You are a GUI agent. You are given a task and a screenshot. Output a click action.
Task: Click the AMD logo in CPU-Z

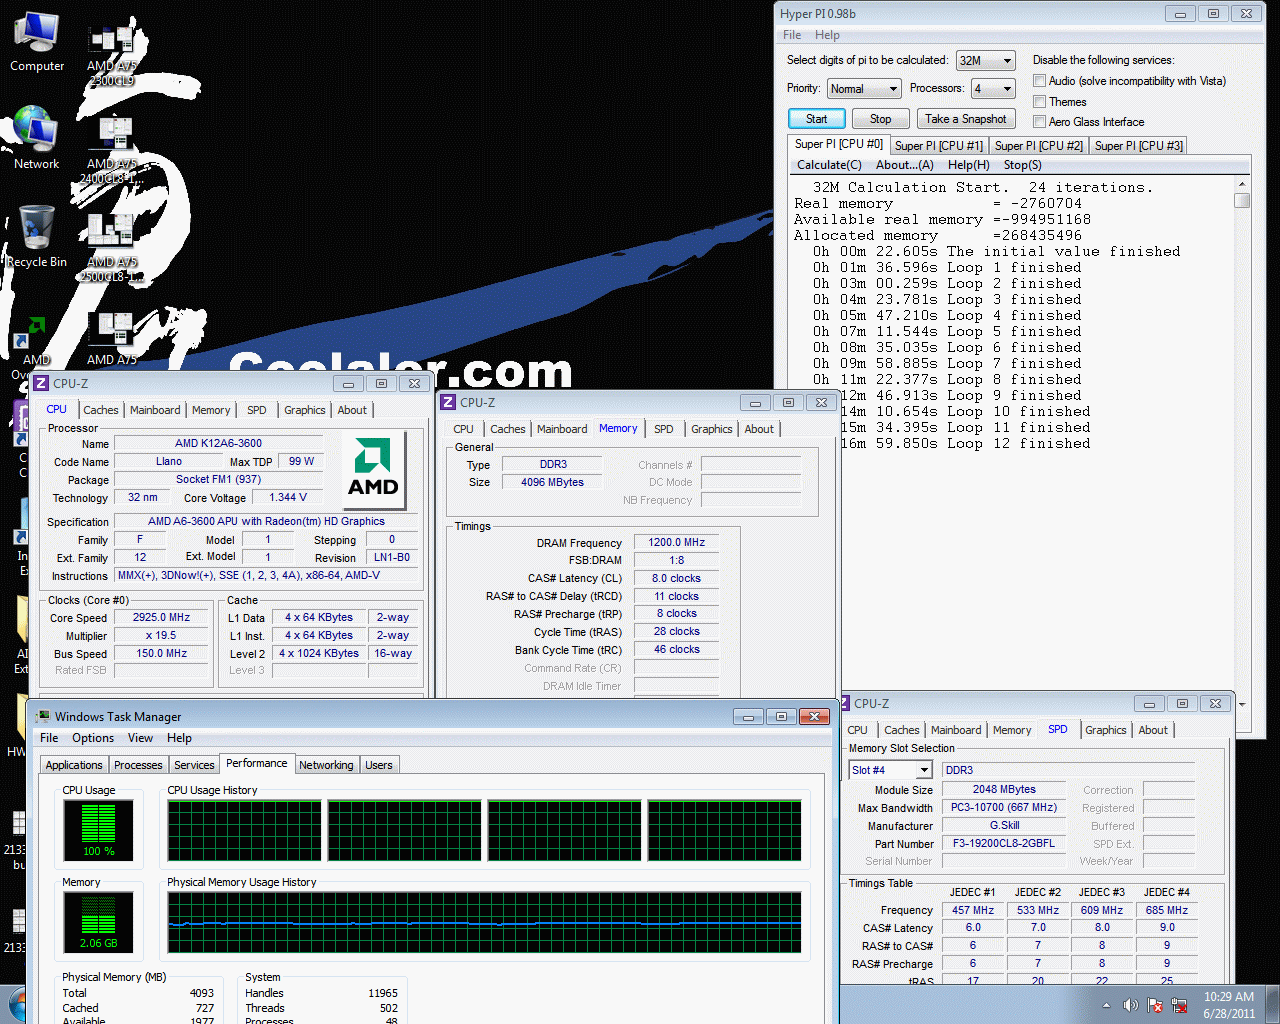click(373, 469)
